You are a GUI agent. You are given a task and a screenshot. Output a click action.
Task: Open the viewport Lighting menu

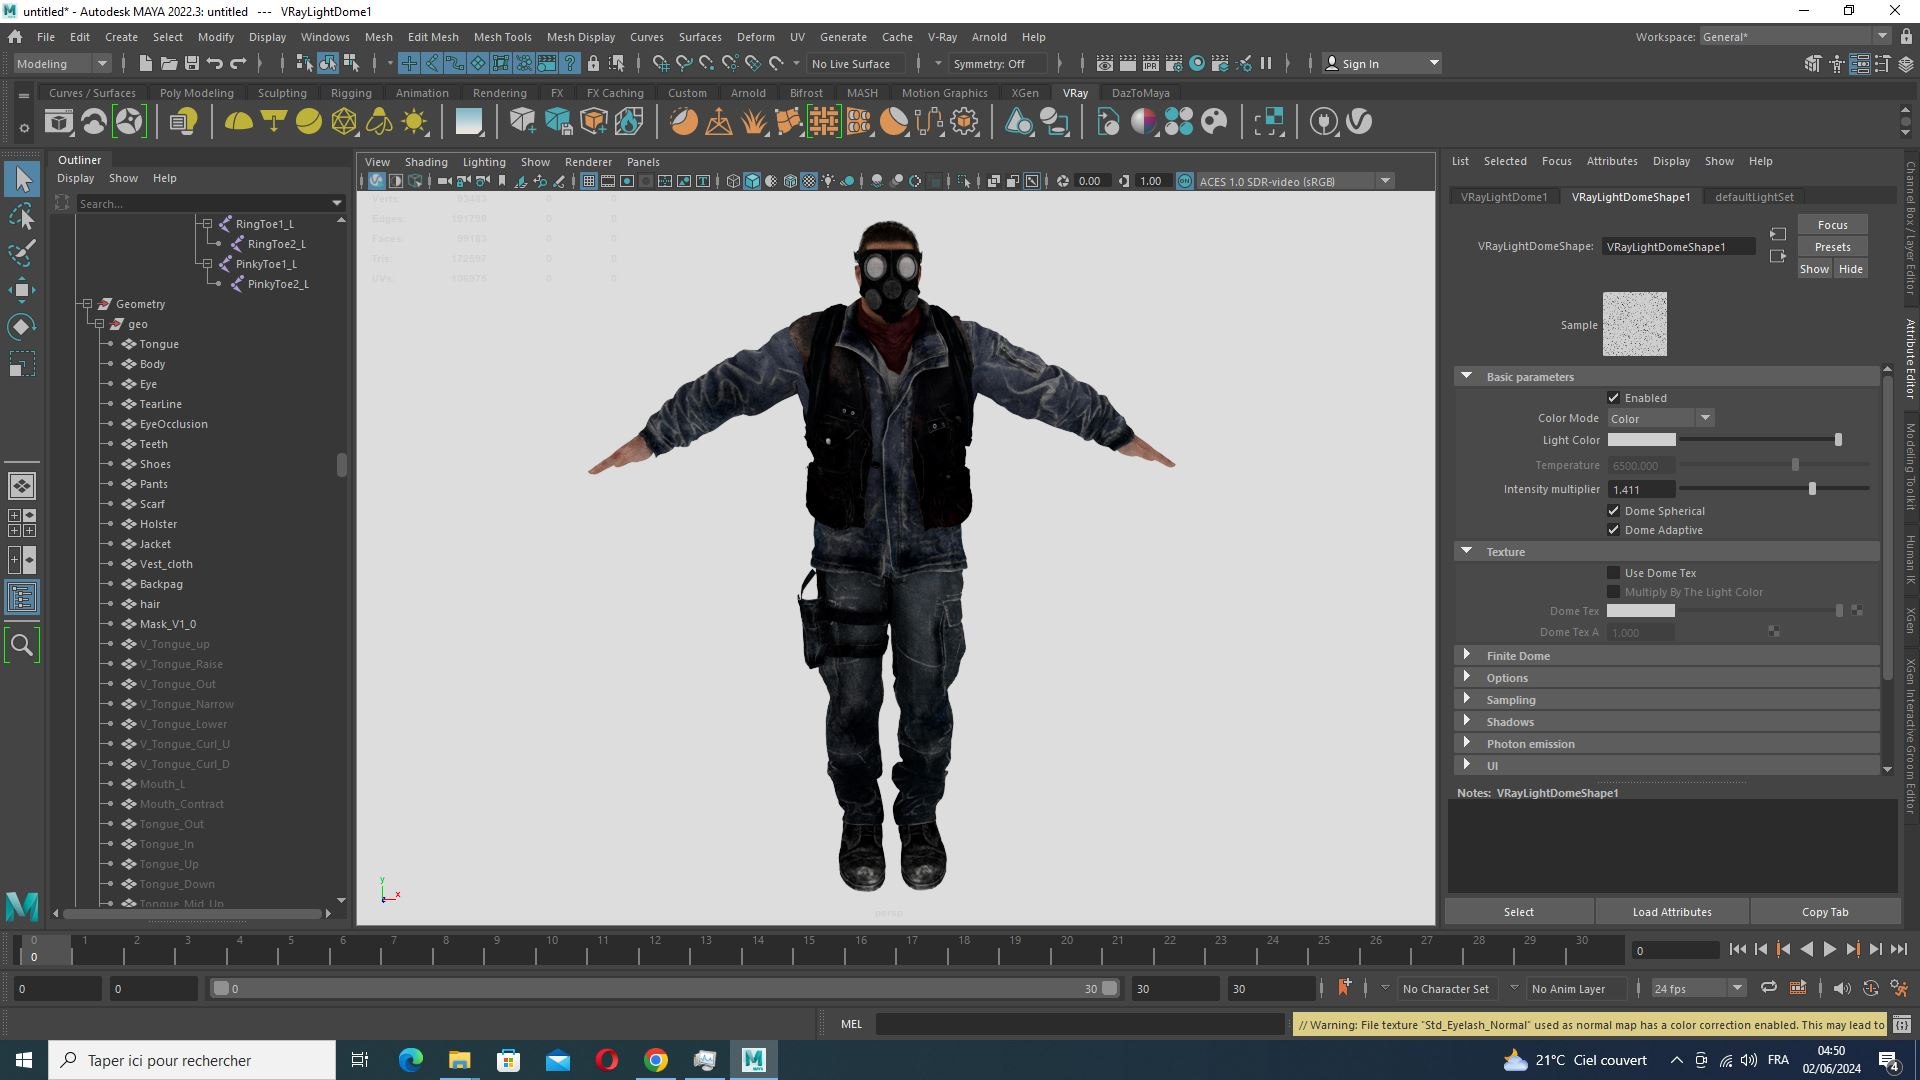click(484, 162)
